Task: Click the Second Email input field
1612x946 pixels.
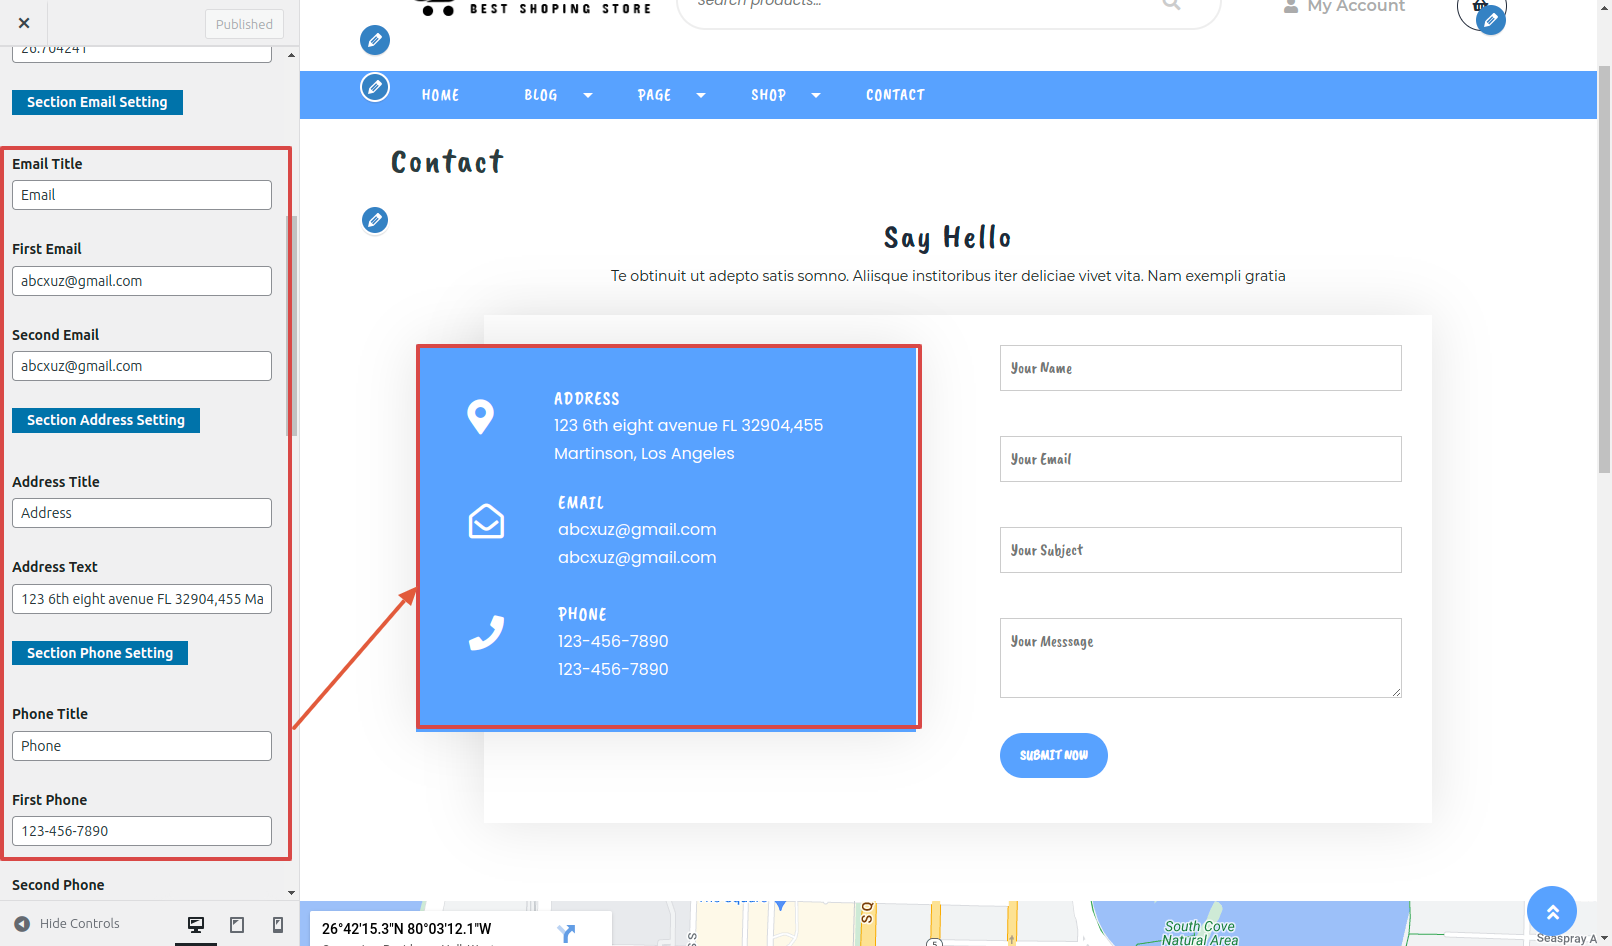Action: [x=142, y=366]
